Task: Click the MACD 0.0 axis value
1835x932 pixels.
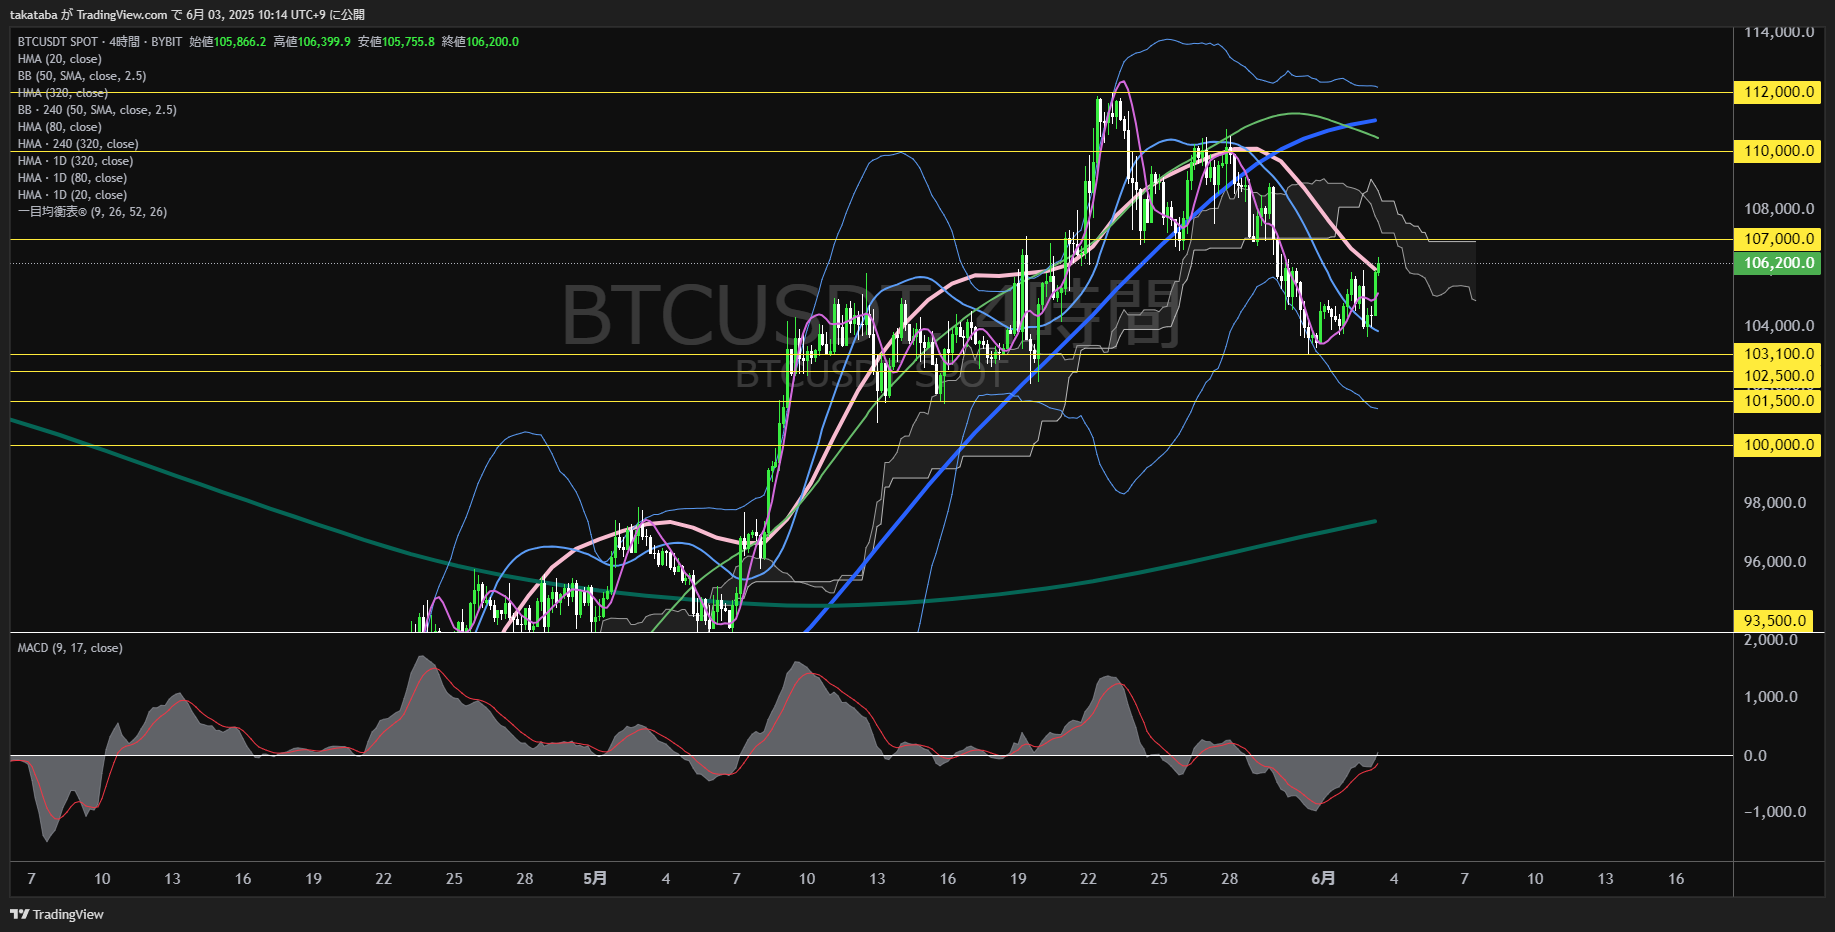Action: pos(1755,755)
